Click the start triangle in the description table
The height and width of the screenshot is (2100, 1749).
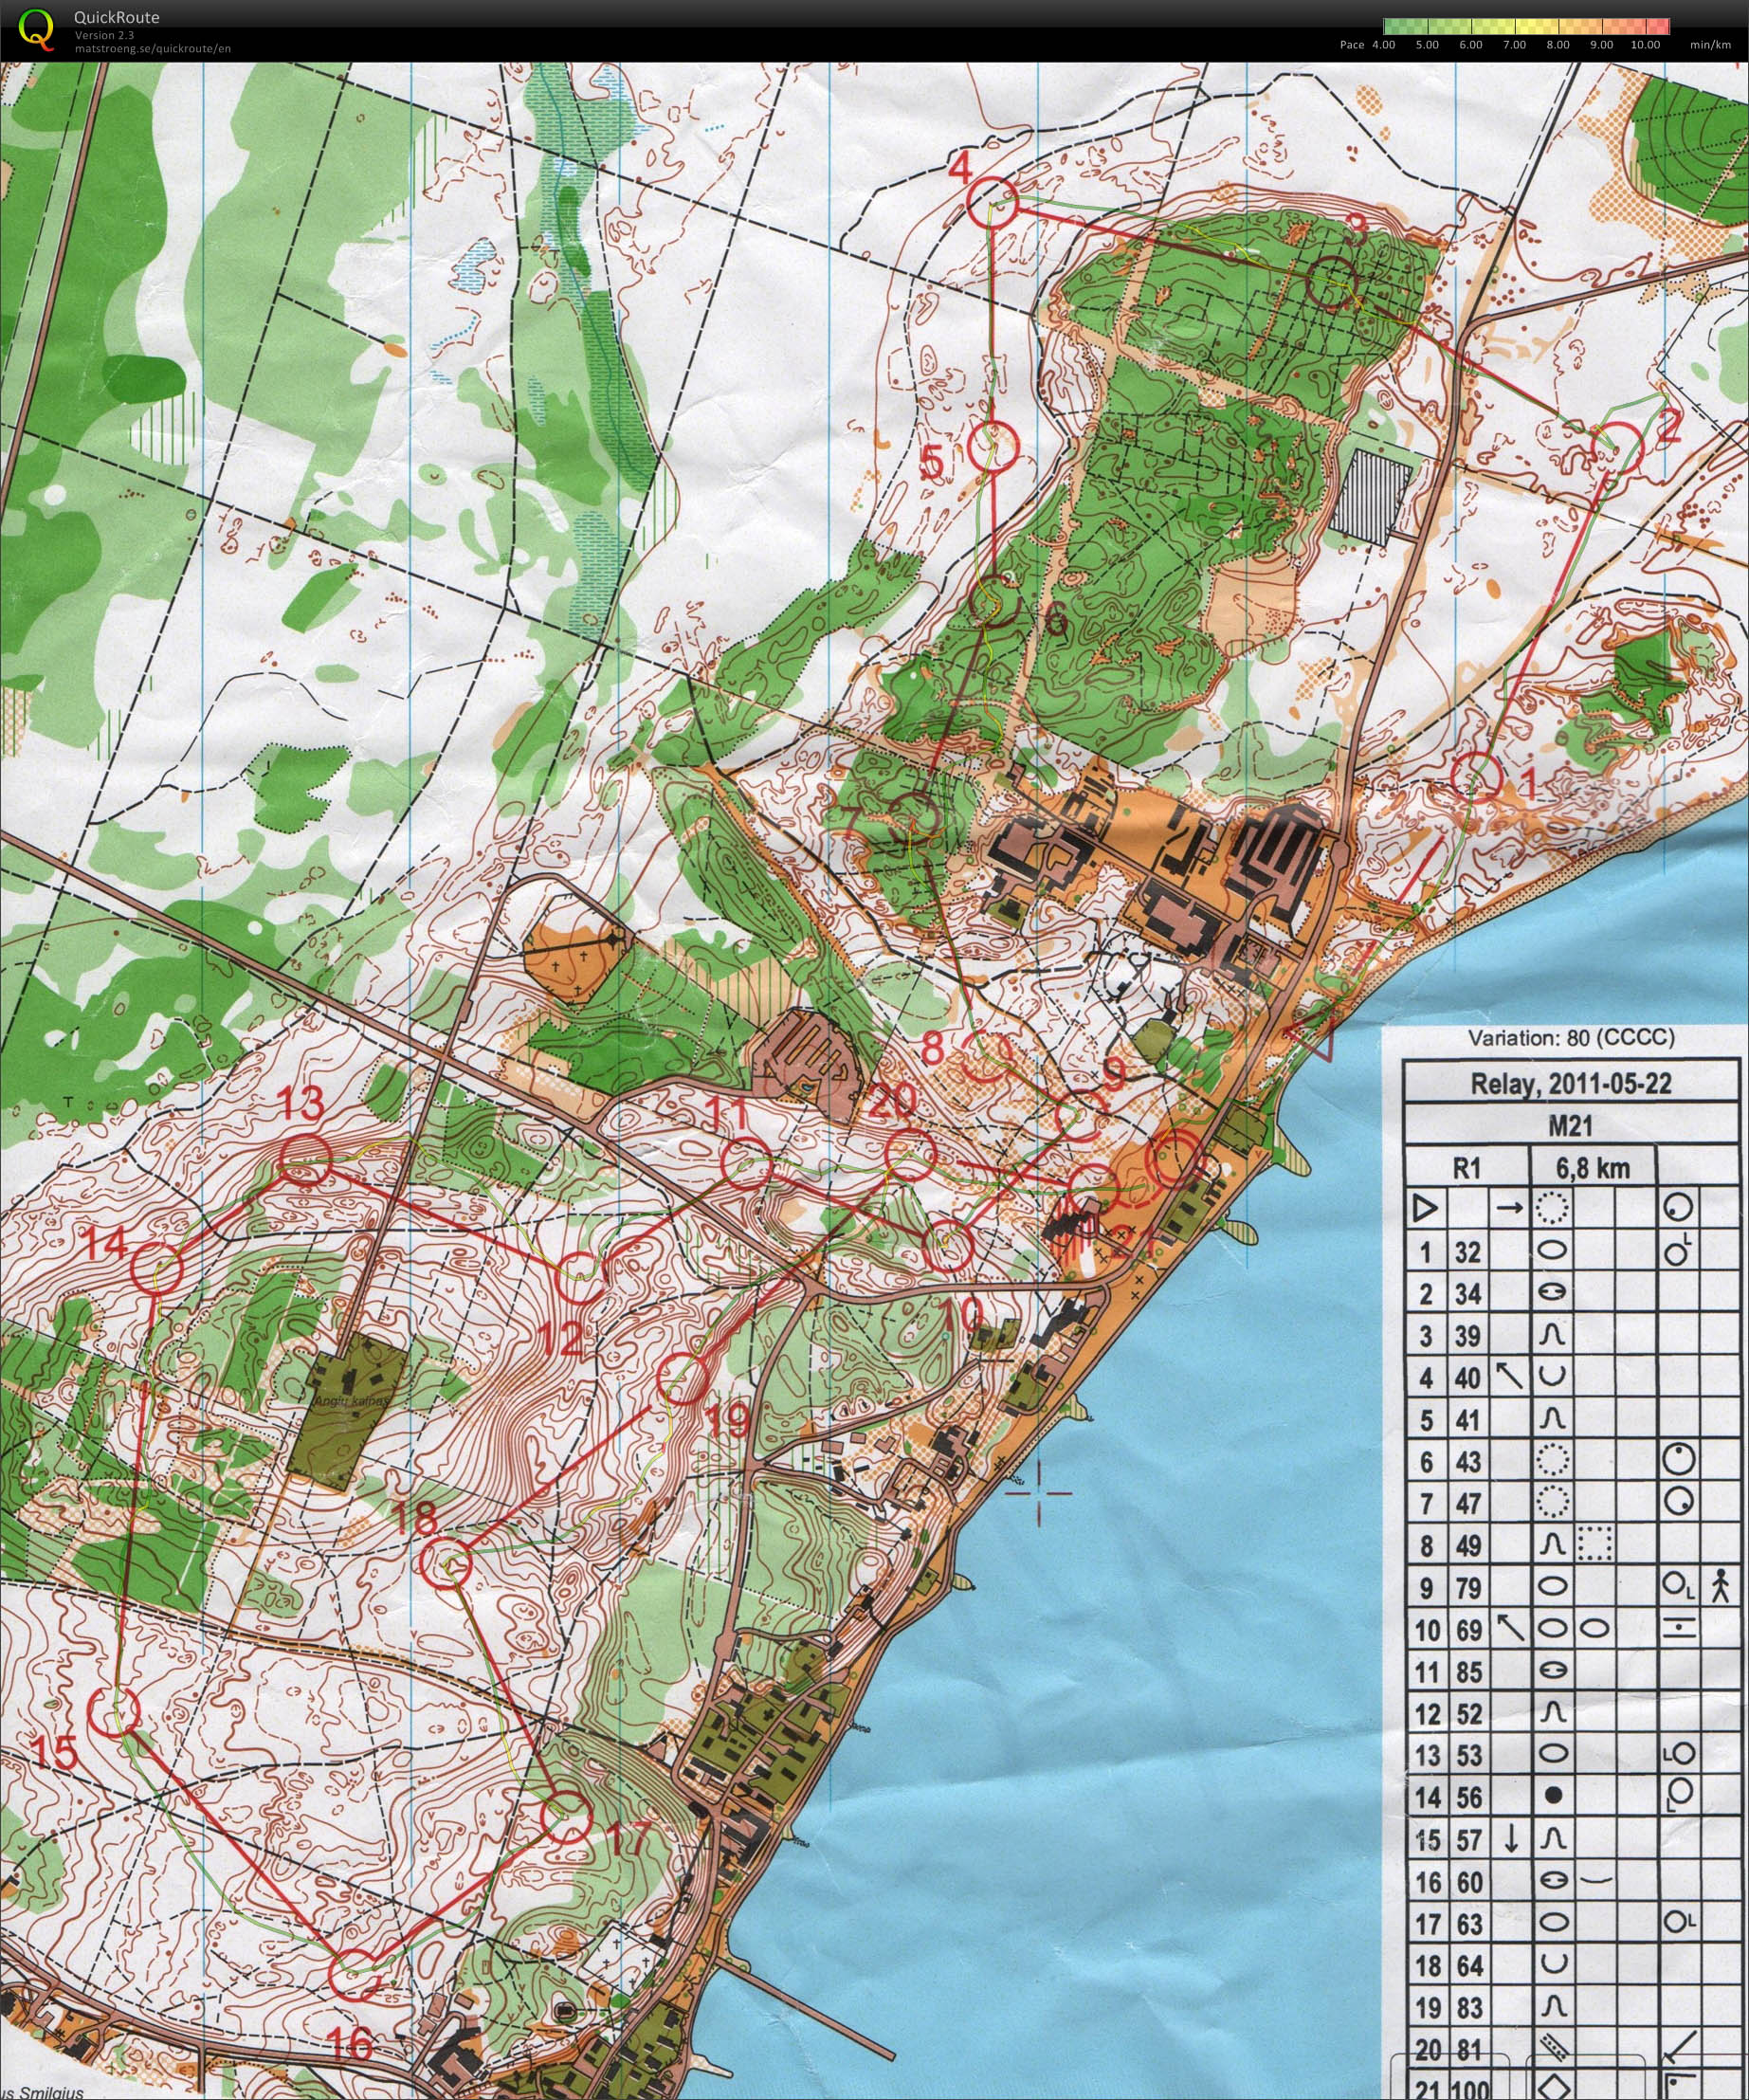click(x=1425, y=1209)
